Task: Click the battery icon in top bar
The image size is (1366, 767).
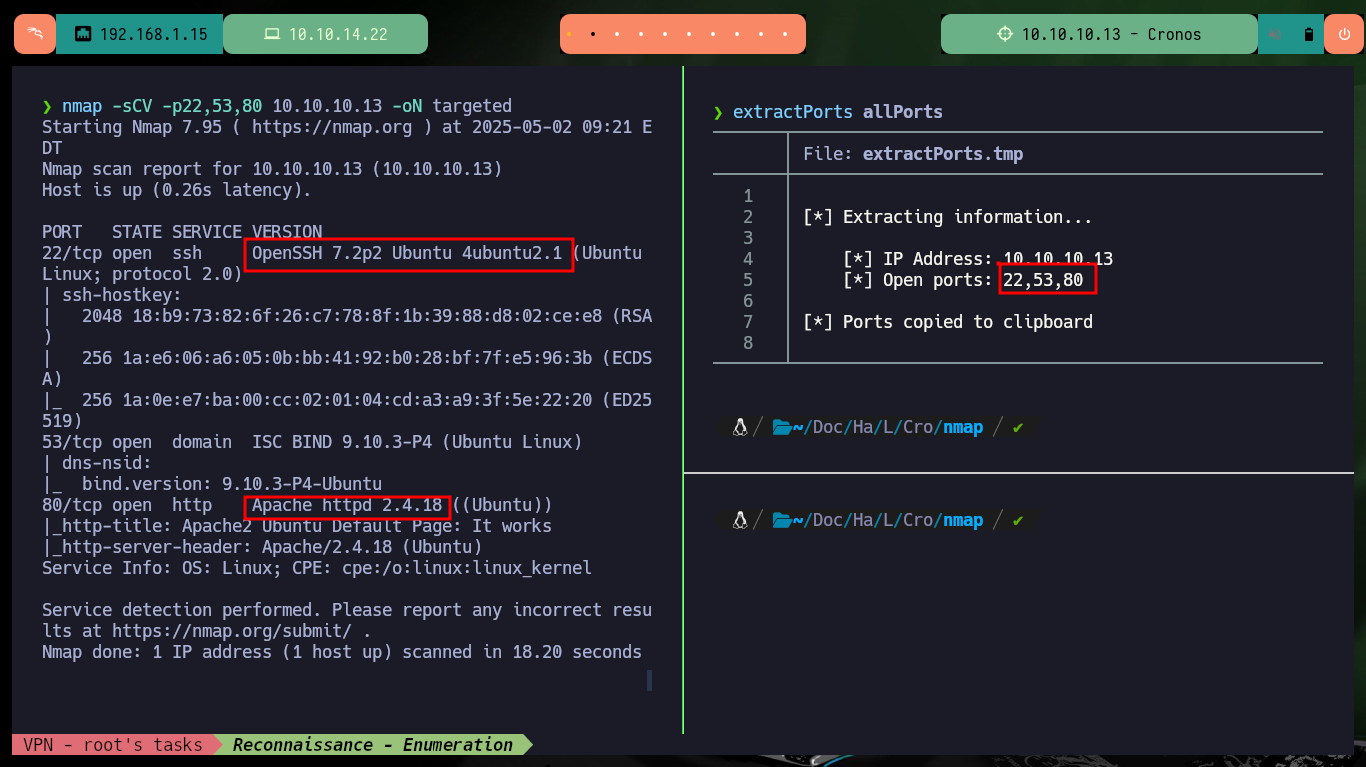Action: pyautogui.click(x=1308, y=34)
